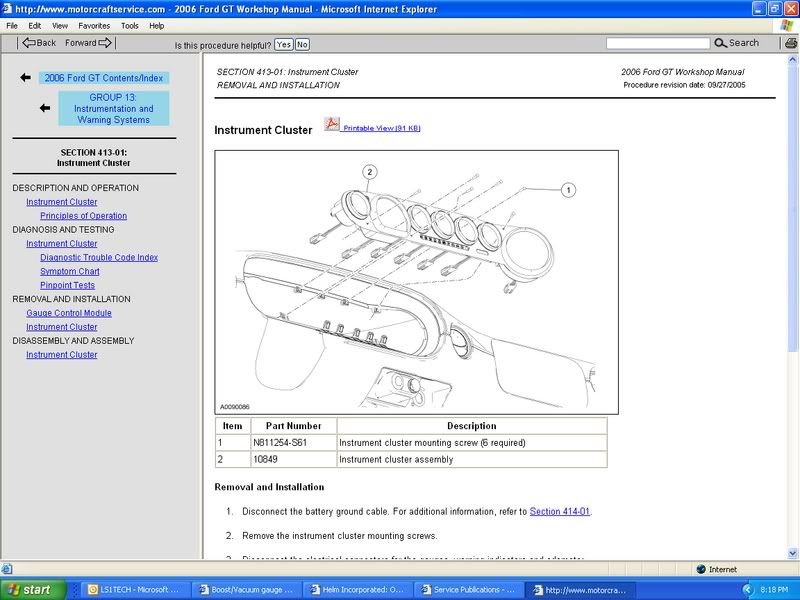This screenshot has width=800, height=600.
Task: Click the 8:18 PM system clock
Action: pyautogui.click(x=774, y=590)
